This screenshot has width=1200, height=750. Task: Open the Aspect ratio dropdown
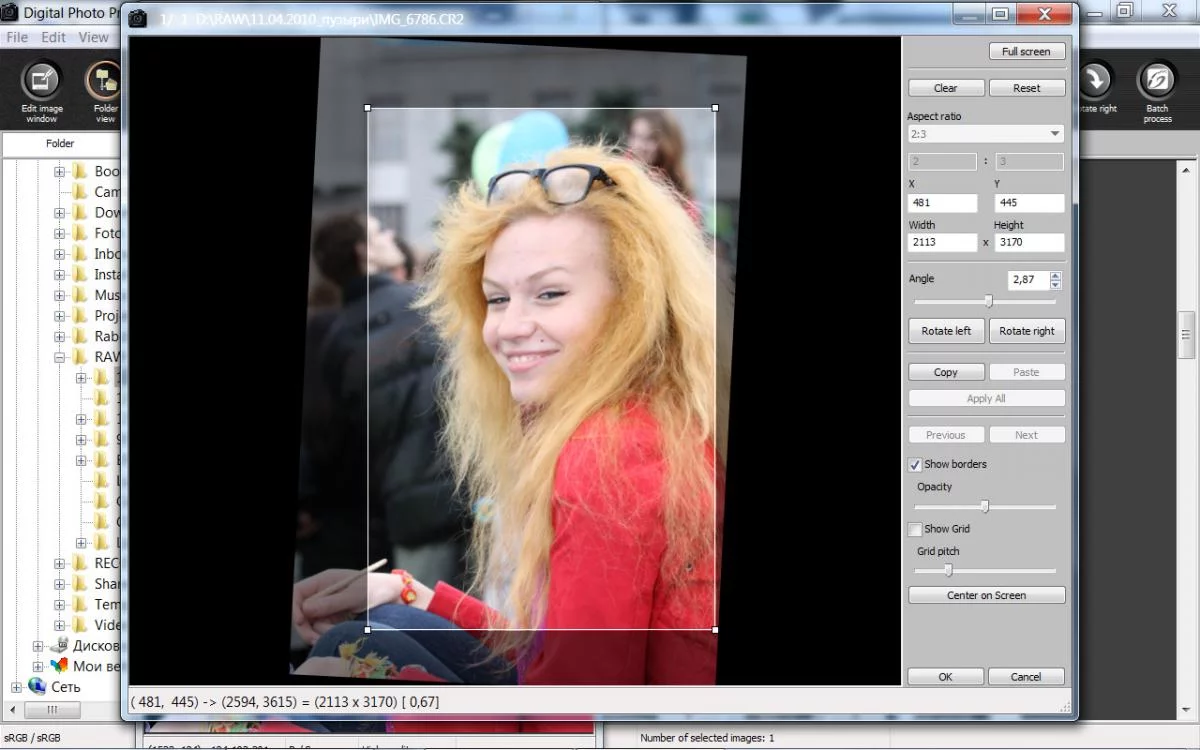[986, 134]
